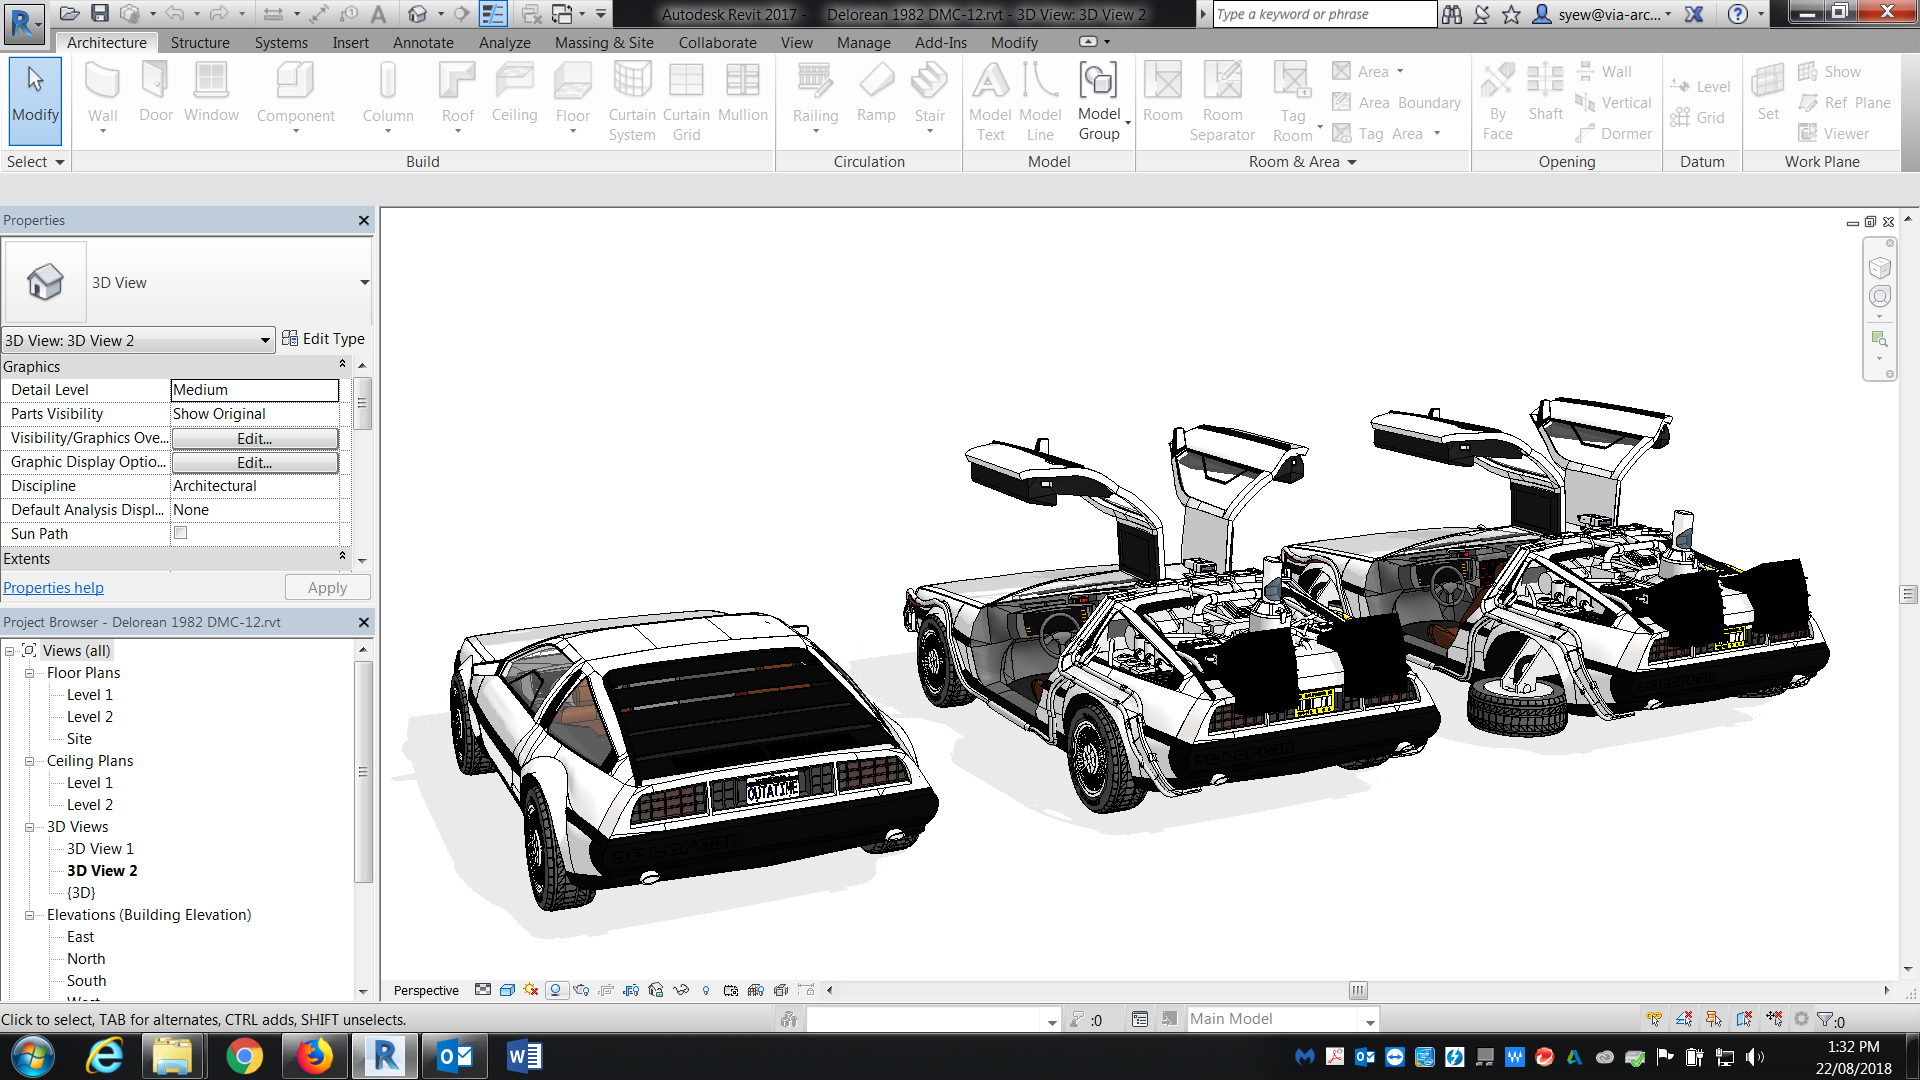Screen dimensions: 1920x1080
Task: Click the Text tool icon in quick access
Action: tap(378, 14)
